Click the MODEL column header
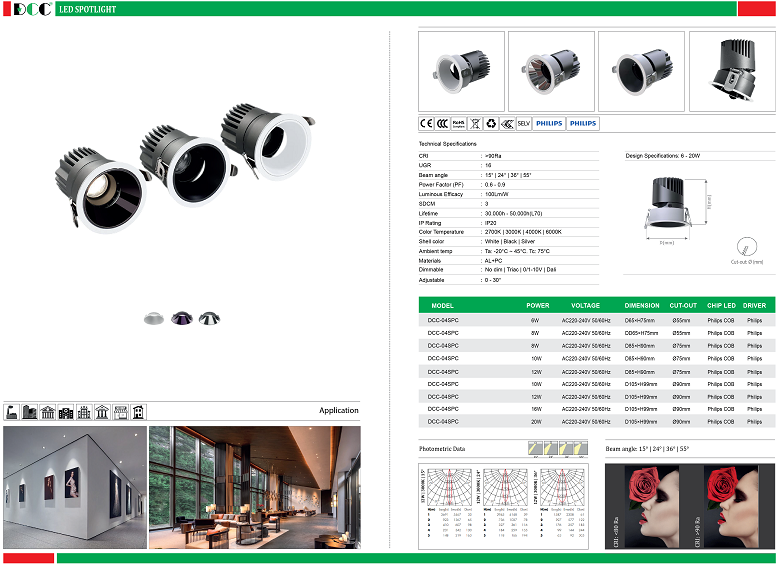781x567 pixels. click(442, 305)
